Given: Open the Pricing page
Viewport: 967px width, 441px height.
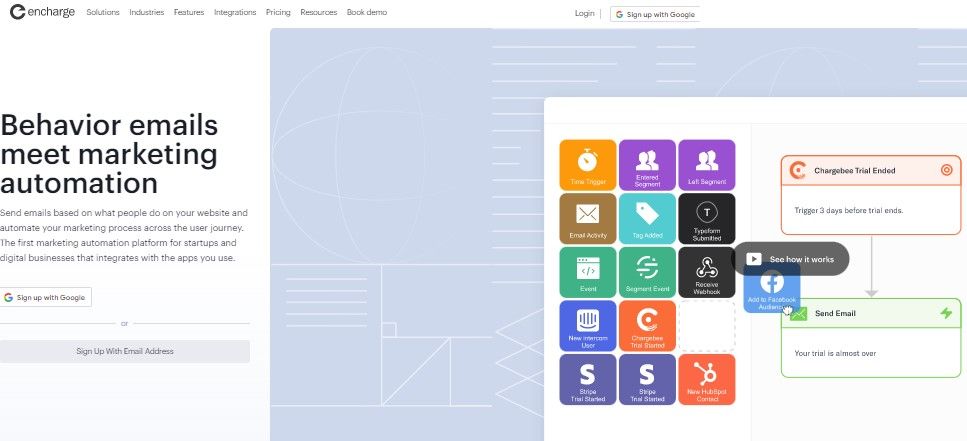Looking at the screenshot, I should pos(278,12).
